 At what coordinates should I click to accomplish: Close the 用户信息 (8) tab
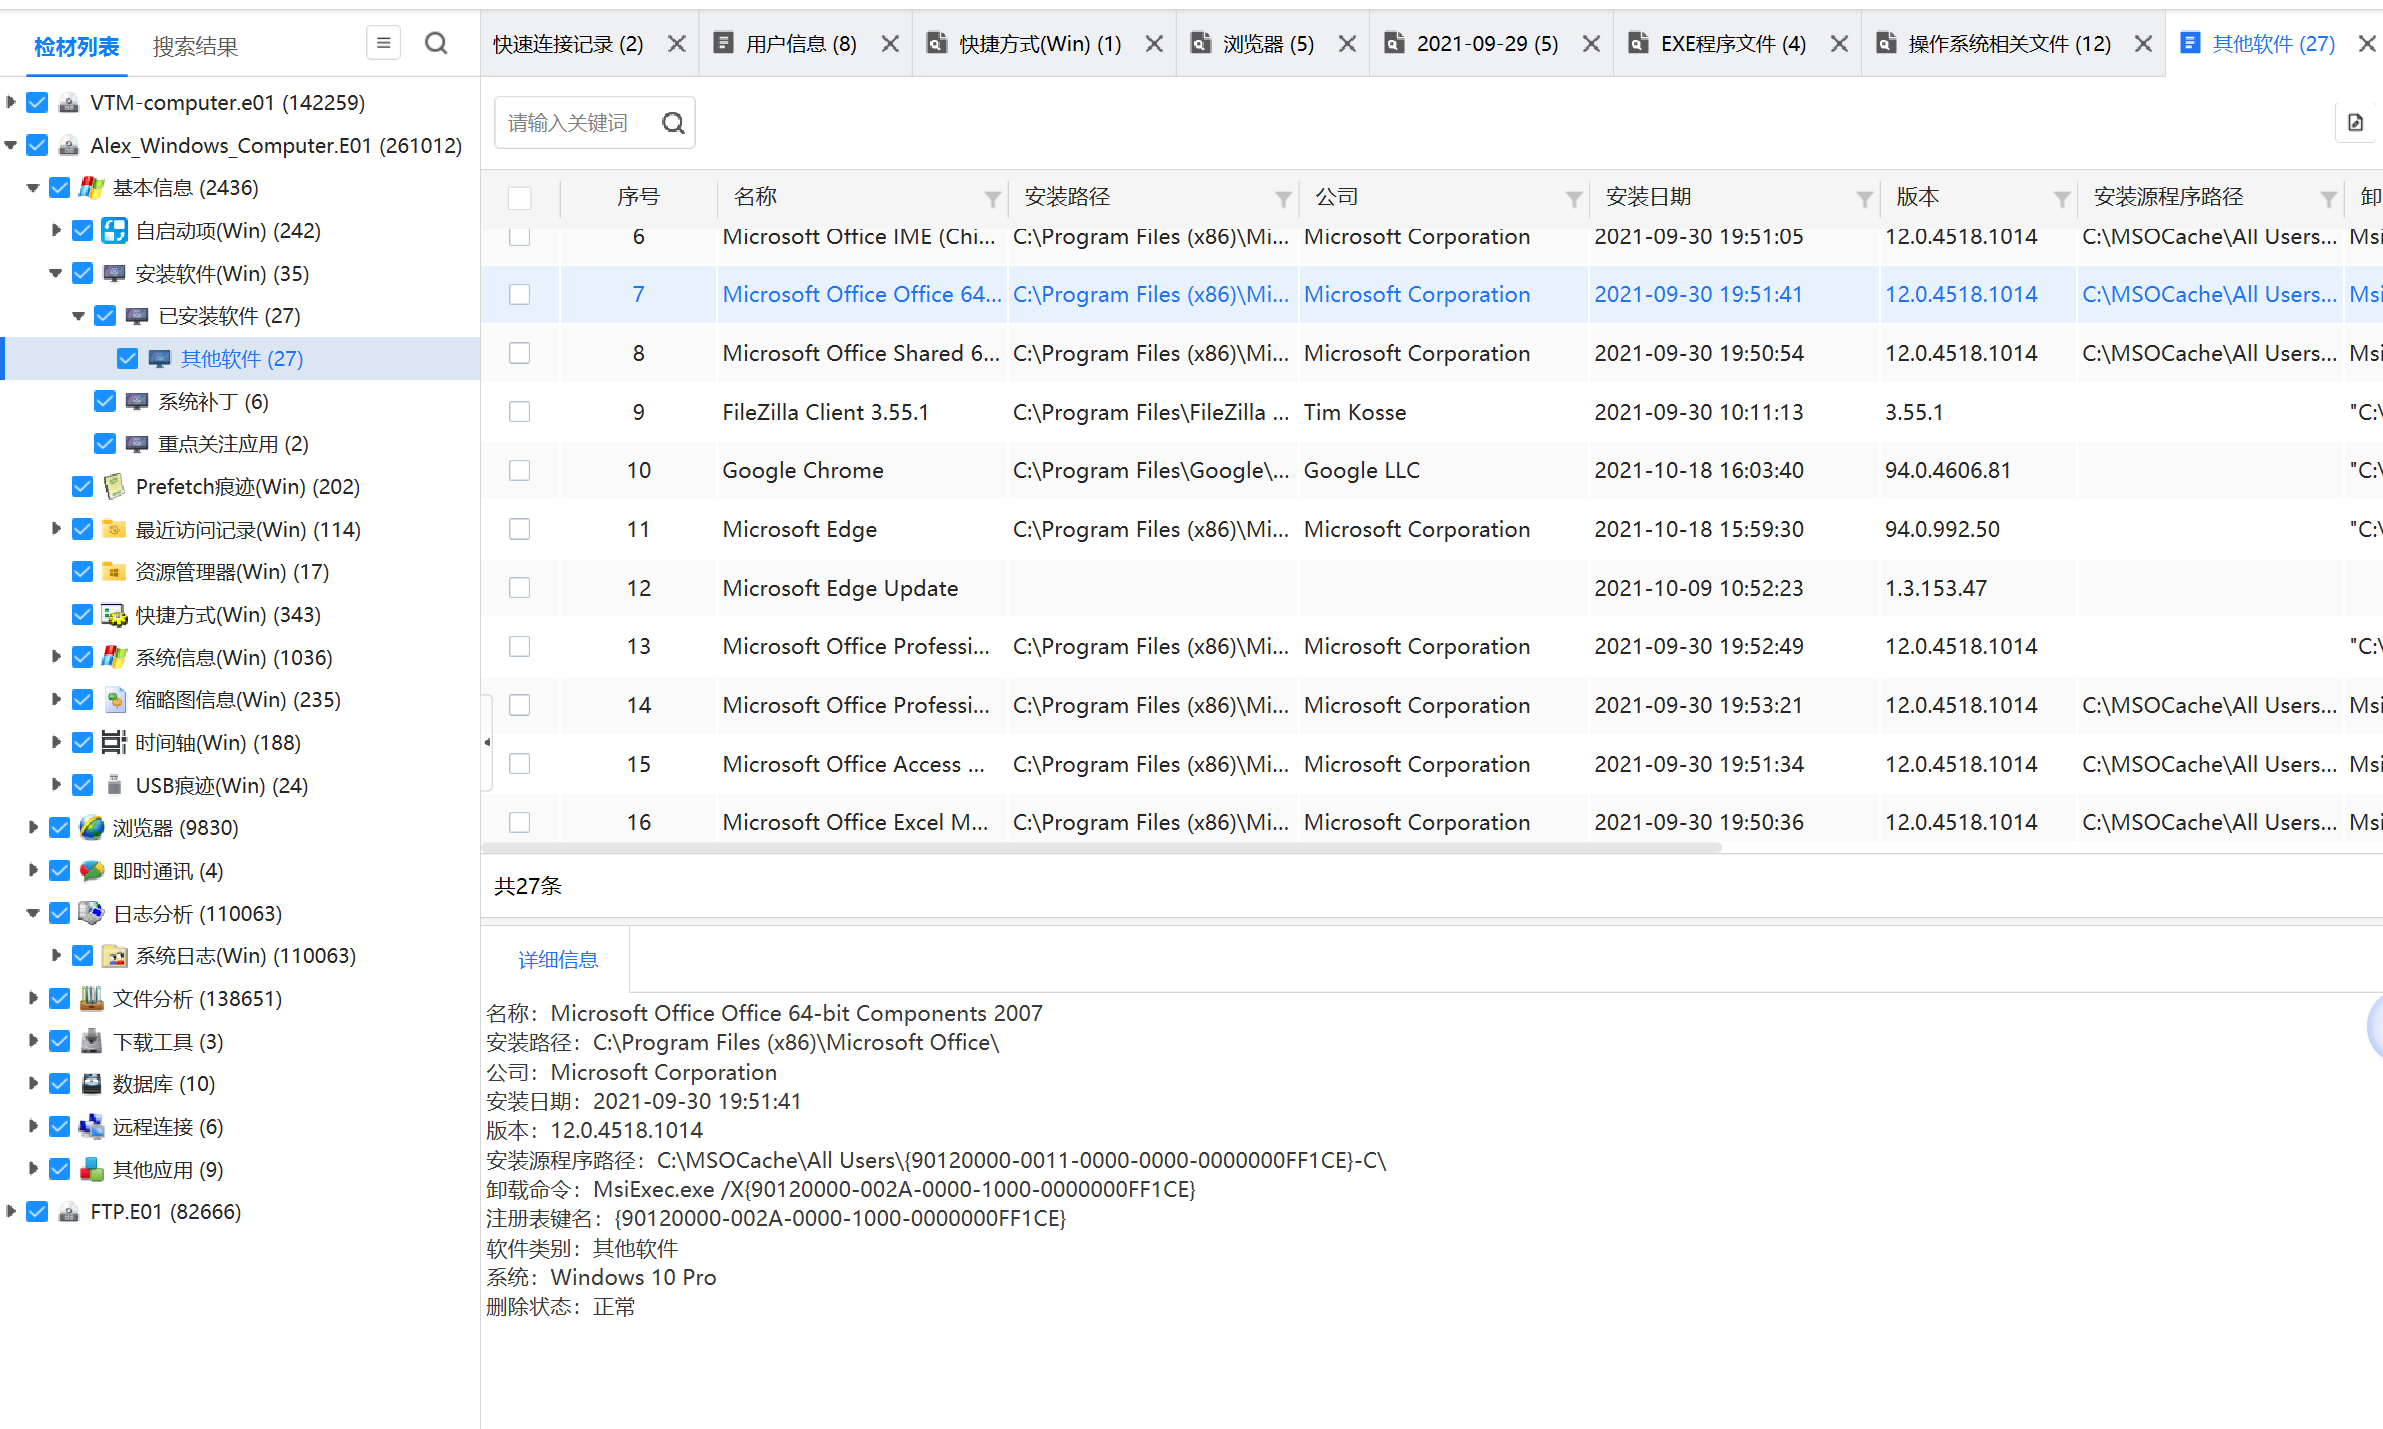click(x=890, y=44)
